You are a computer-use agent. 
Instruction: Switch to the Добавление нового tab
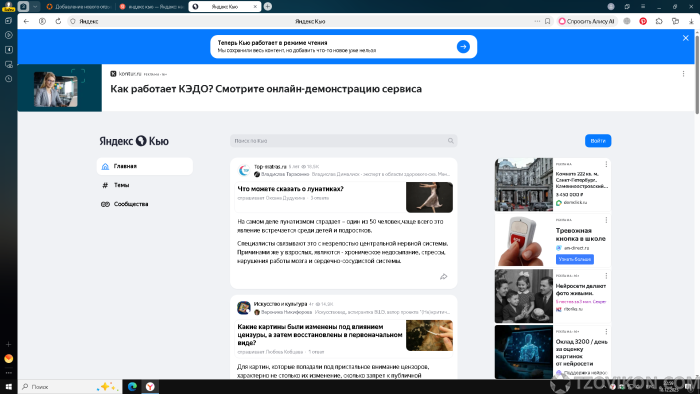coord(79,7)
